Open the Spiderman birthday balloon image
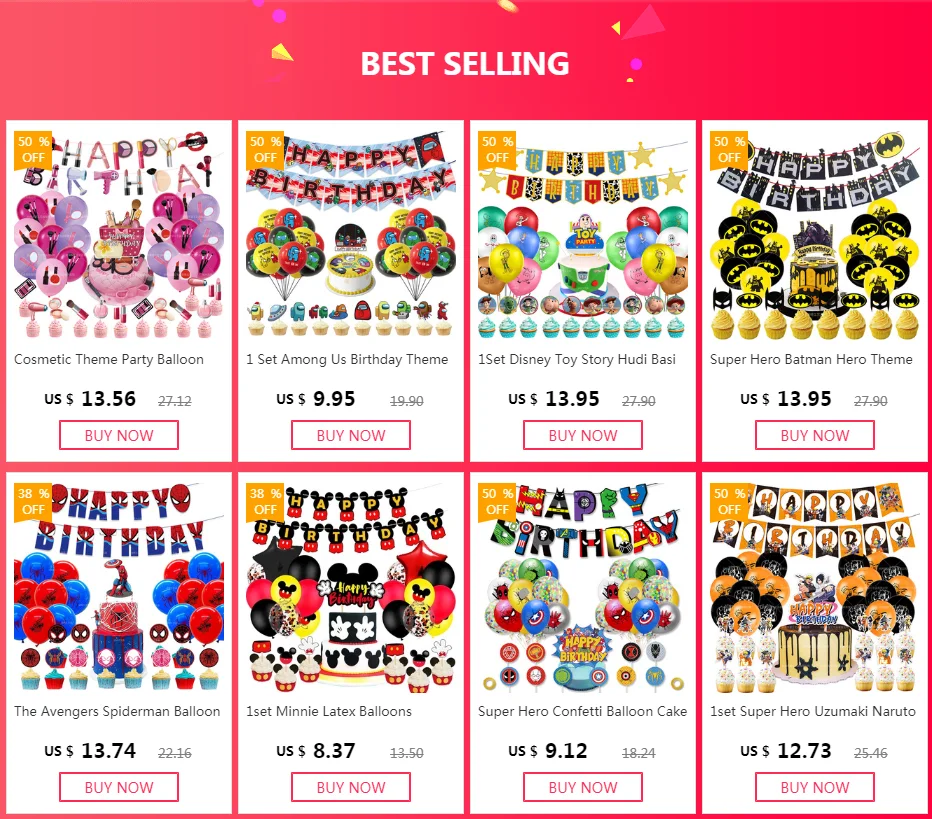Screen dimensions: 932x819 pos(119,588)
